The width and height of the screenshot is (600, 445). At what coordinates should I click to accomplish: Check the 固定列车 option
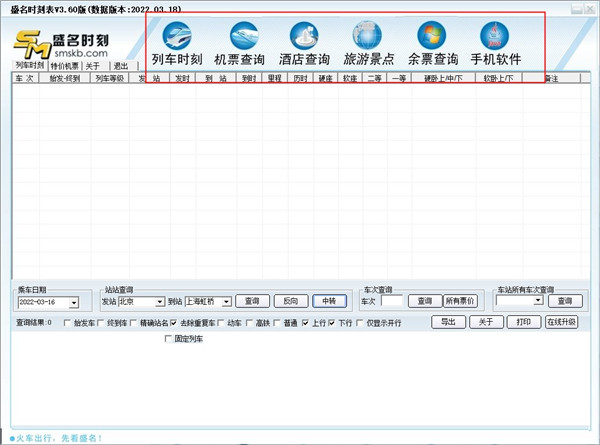(x=168, y=340)
